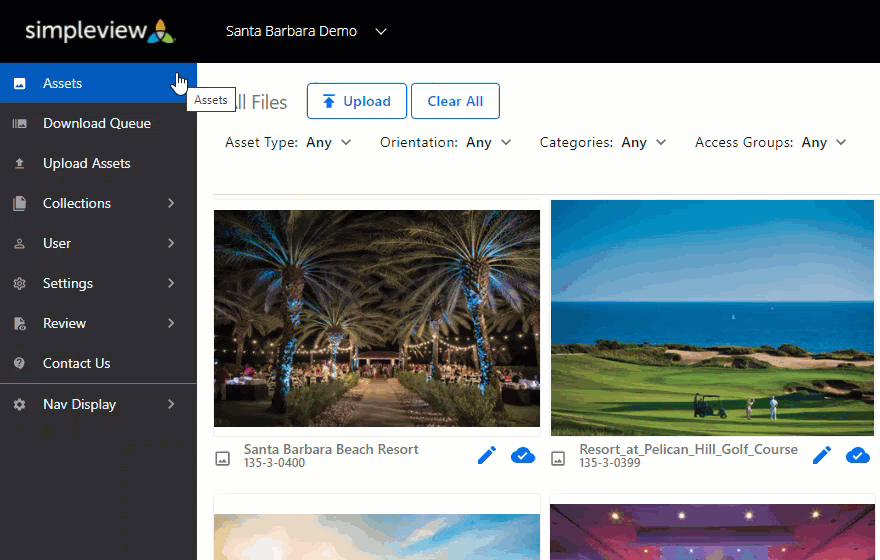The height and width of the screenshot is (560, 880).
Task: Click the Resort_at_Pelican_Hill_Golf_Course title
Action: click(689, 449)
